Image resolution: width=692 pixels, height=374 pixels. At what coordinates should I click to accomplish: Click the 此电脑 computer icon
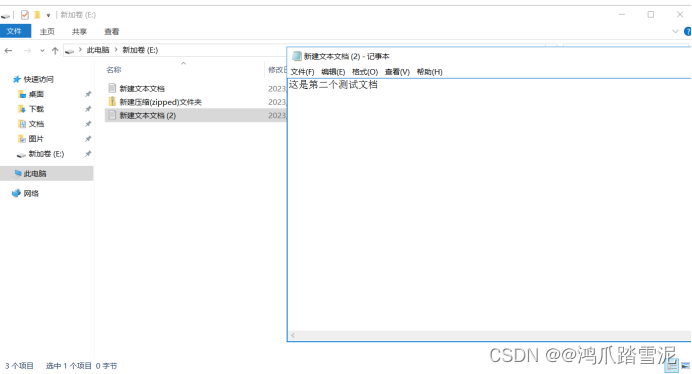(x=18, y=173)
